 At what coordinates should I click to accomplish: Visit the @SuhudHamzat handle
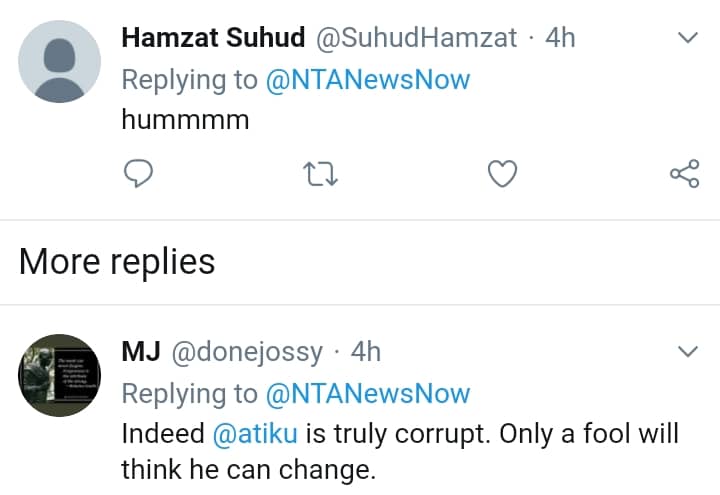(416, 39)
